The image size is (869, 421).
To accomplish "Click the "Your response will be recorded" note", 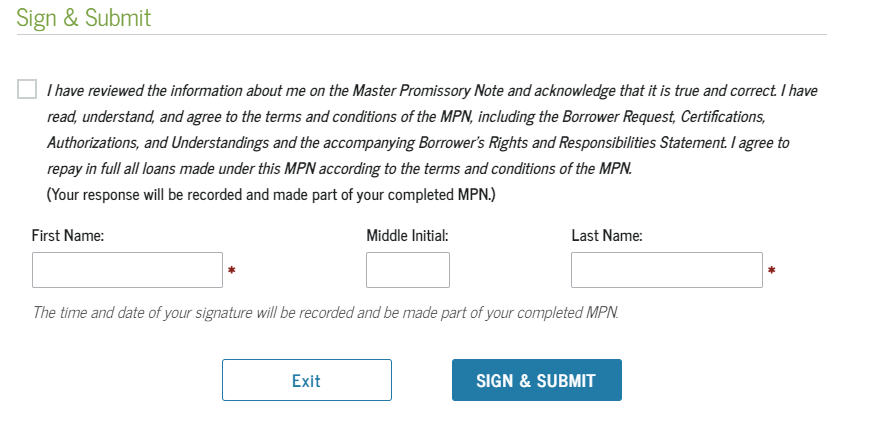I will 271,194.
